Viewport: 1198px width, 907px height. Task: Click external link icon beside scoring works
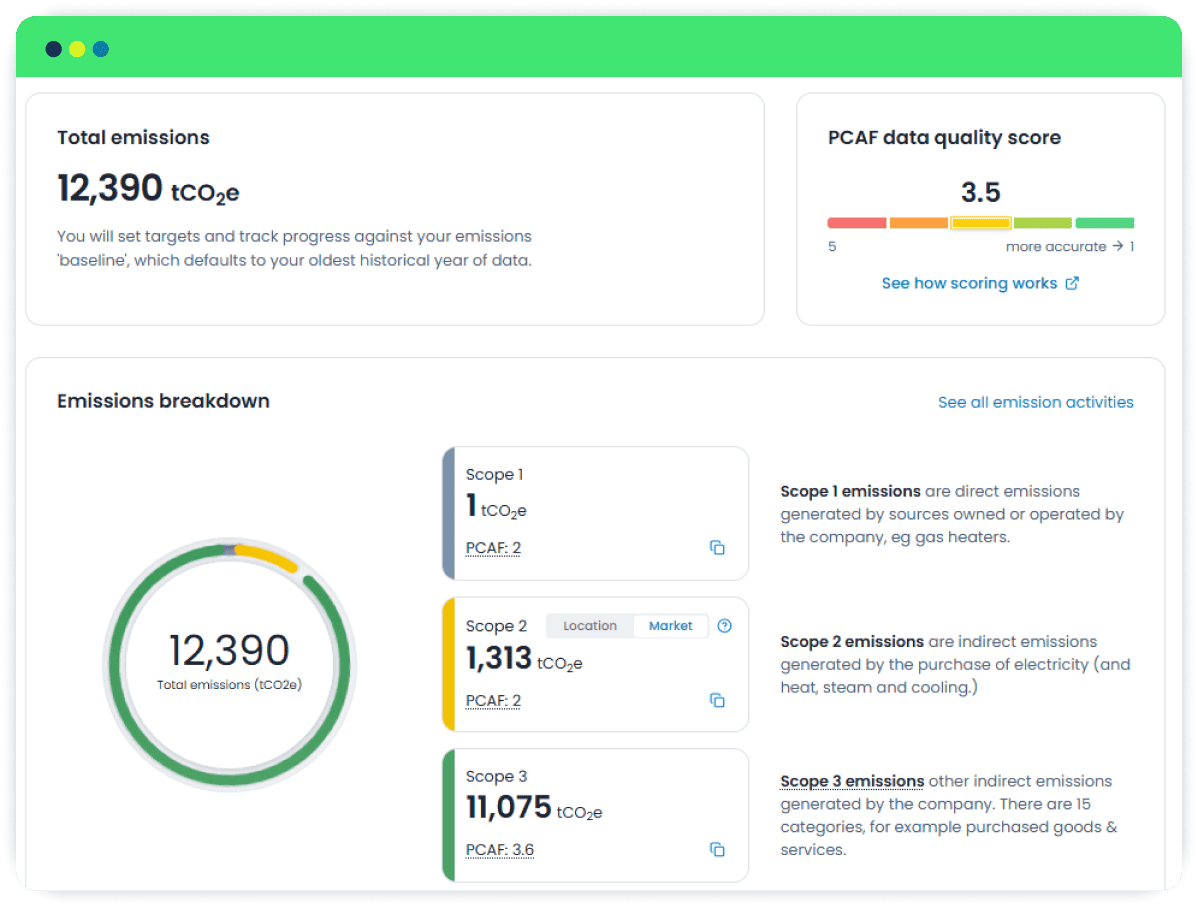click(x=1072, y=283)
